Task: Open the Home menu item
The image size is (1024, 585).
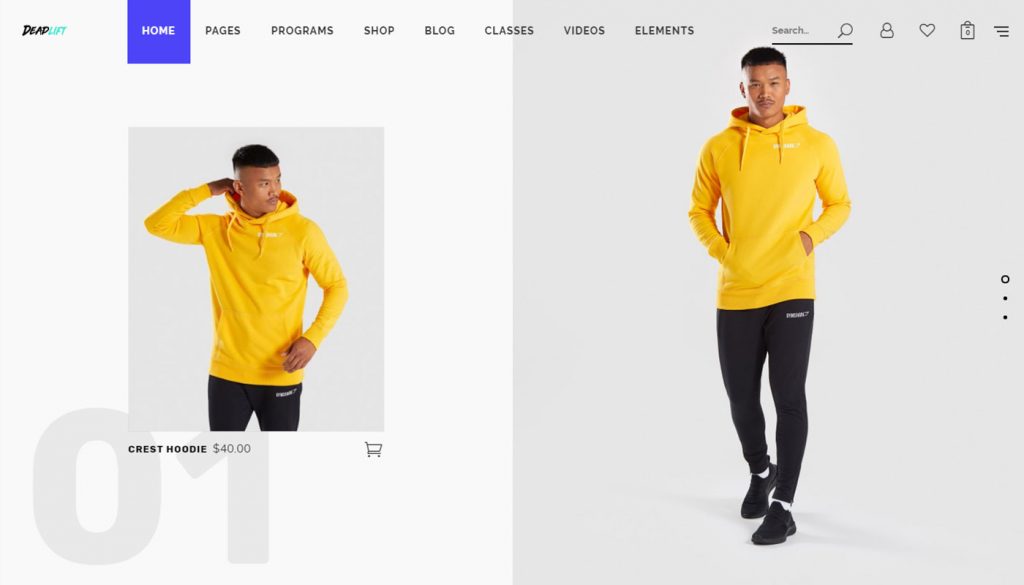Action: (x=159, y=31)
